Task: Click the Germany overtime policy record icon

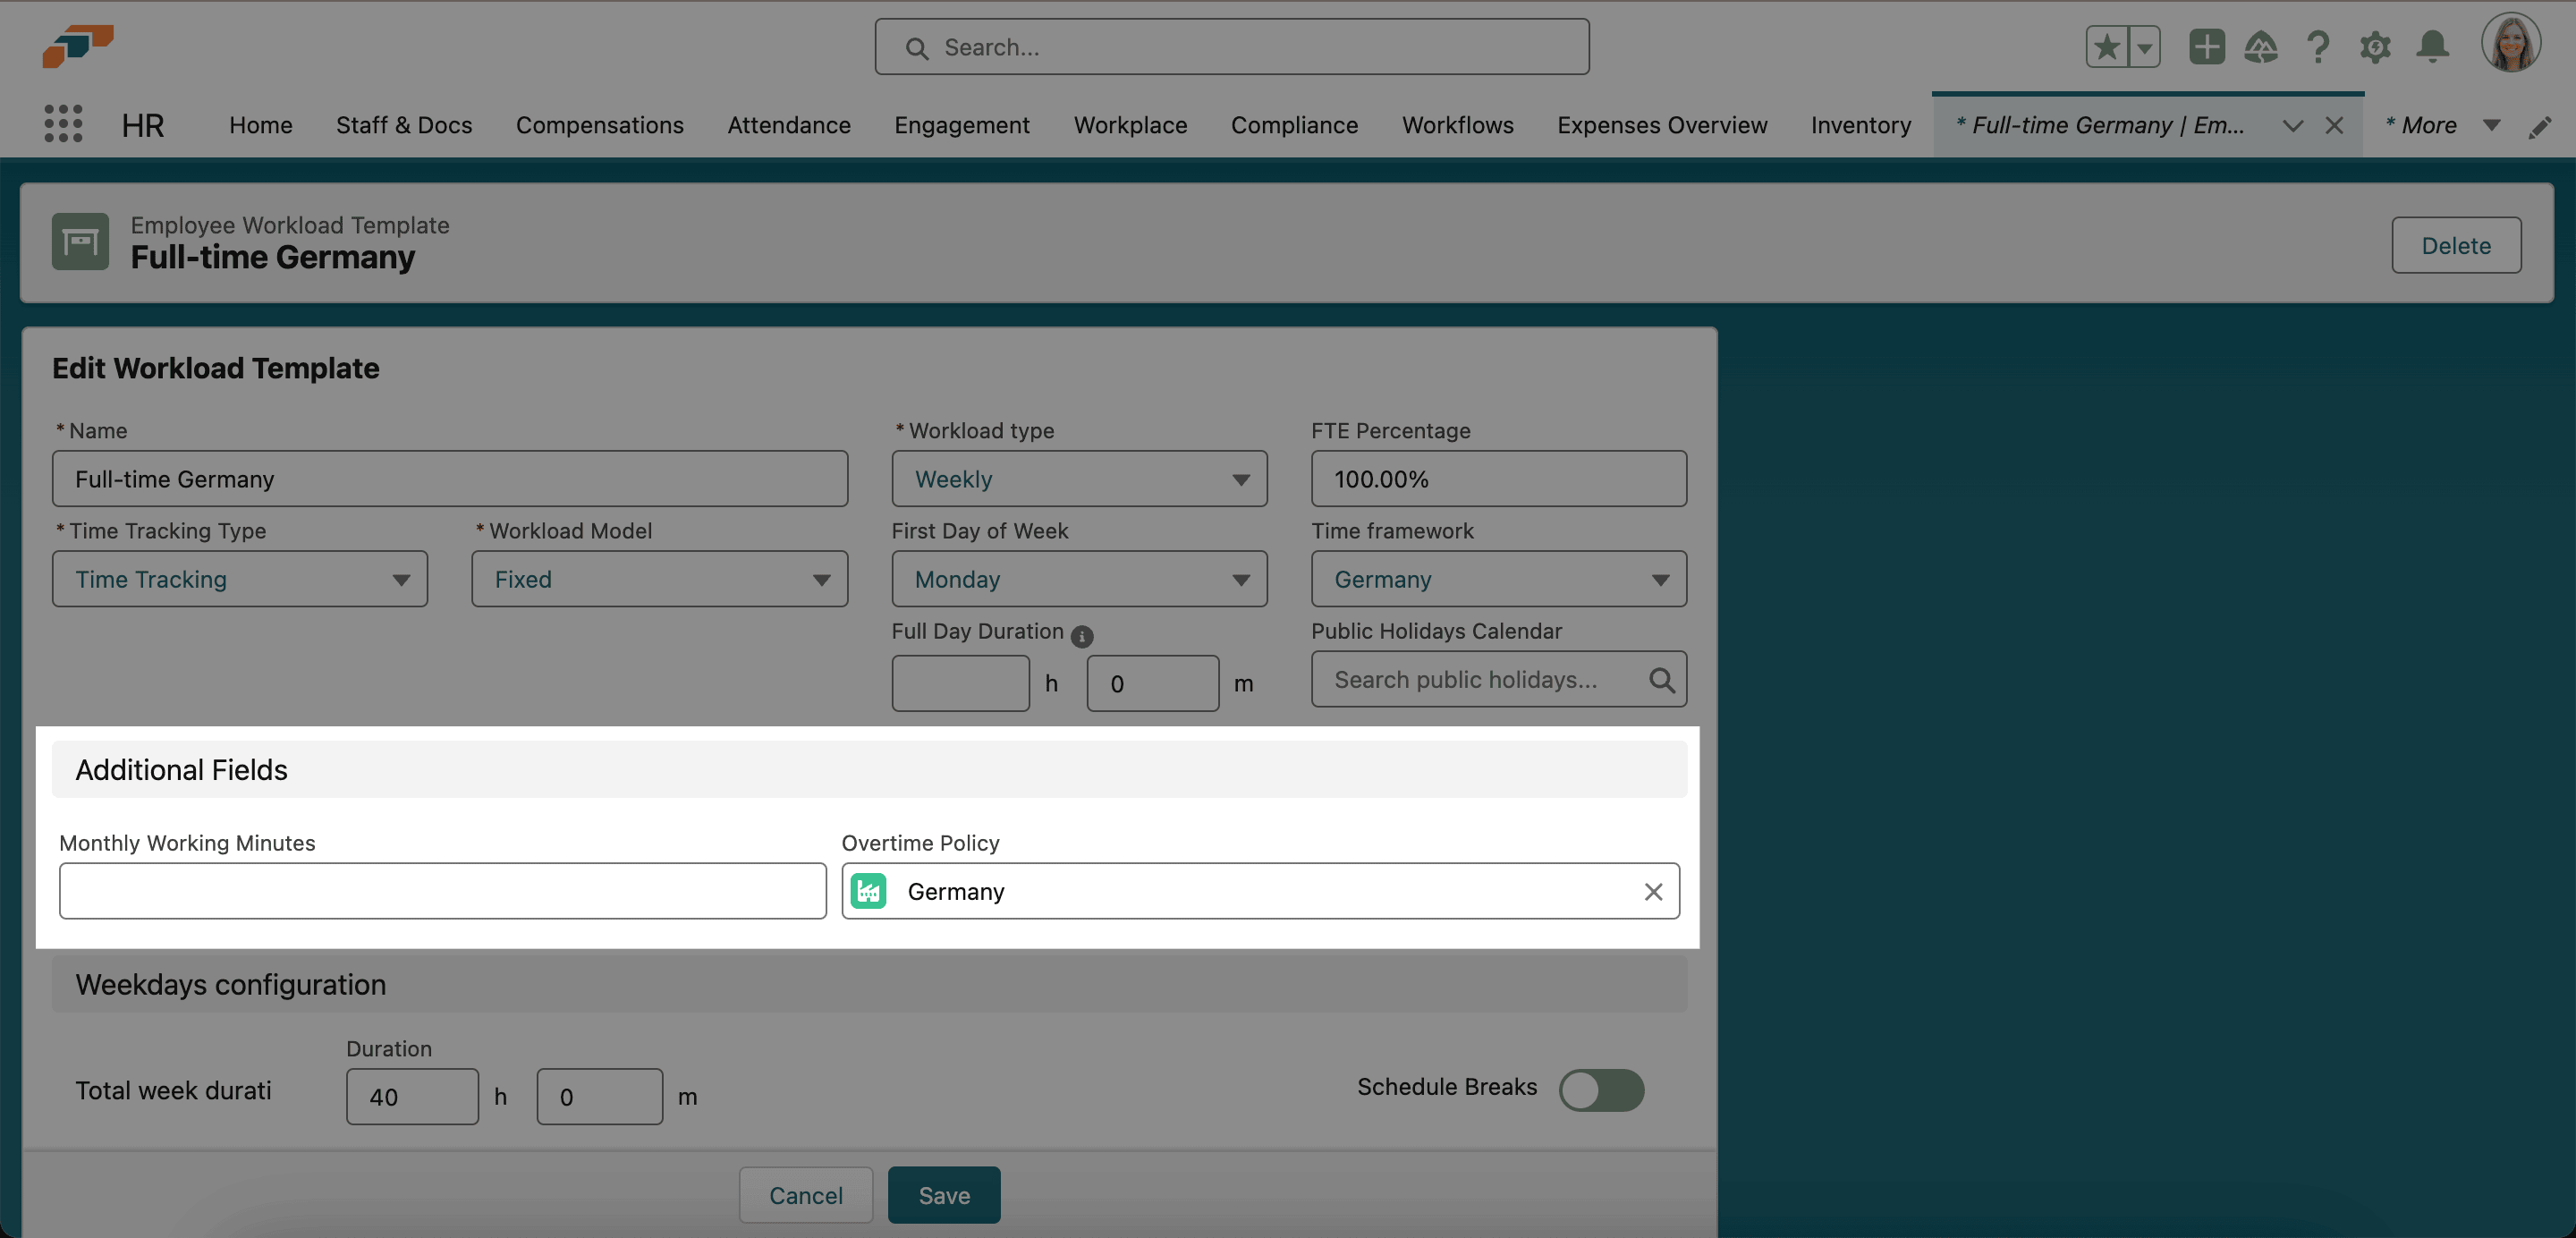Action: (868, 891)
